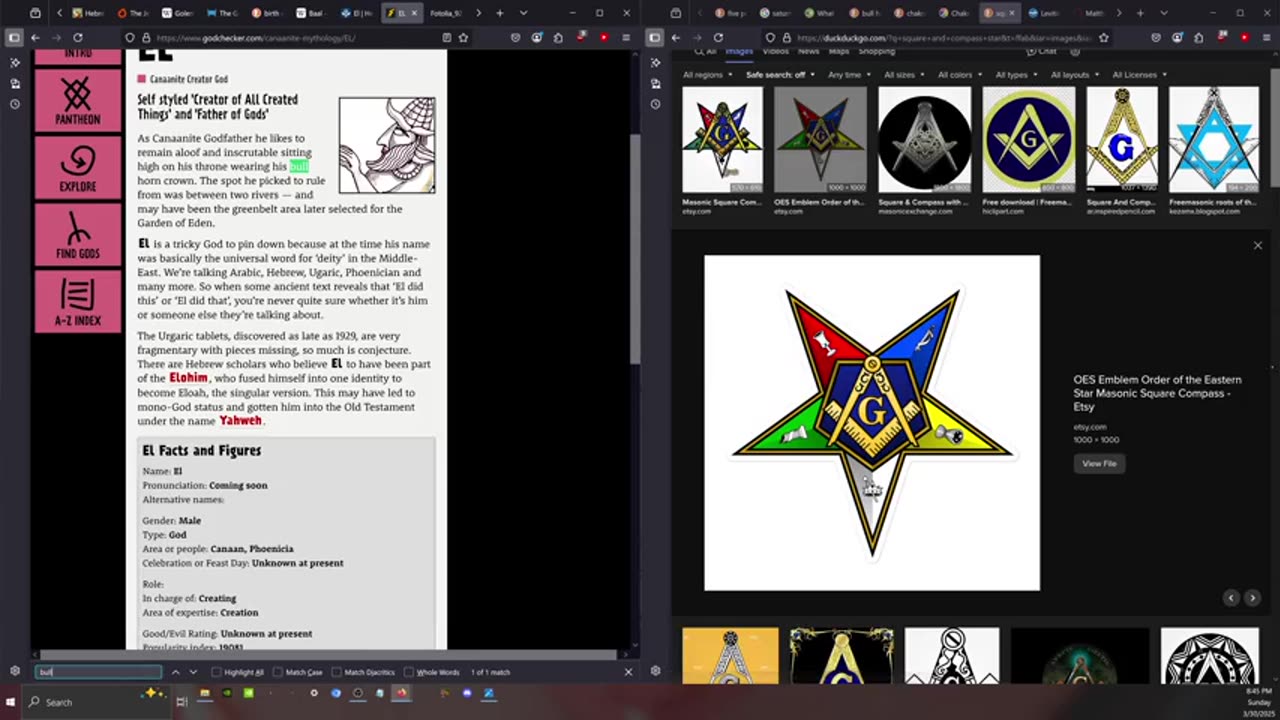Open etsy.com source link in image details

tap(1090, 427)
